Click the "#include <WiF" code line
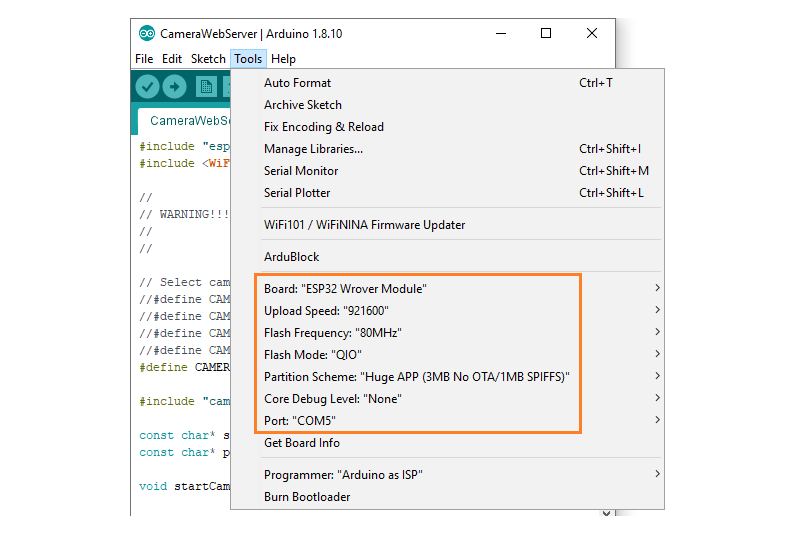This screenshot has height=534, width=800. (184, 163)
